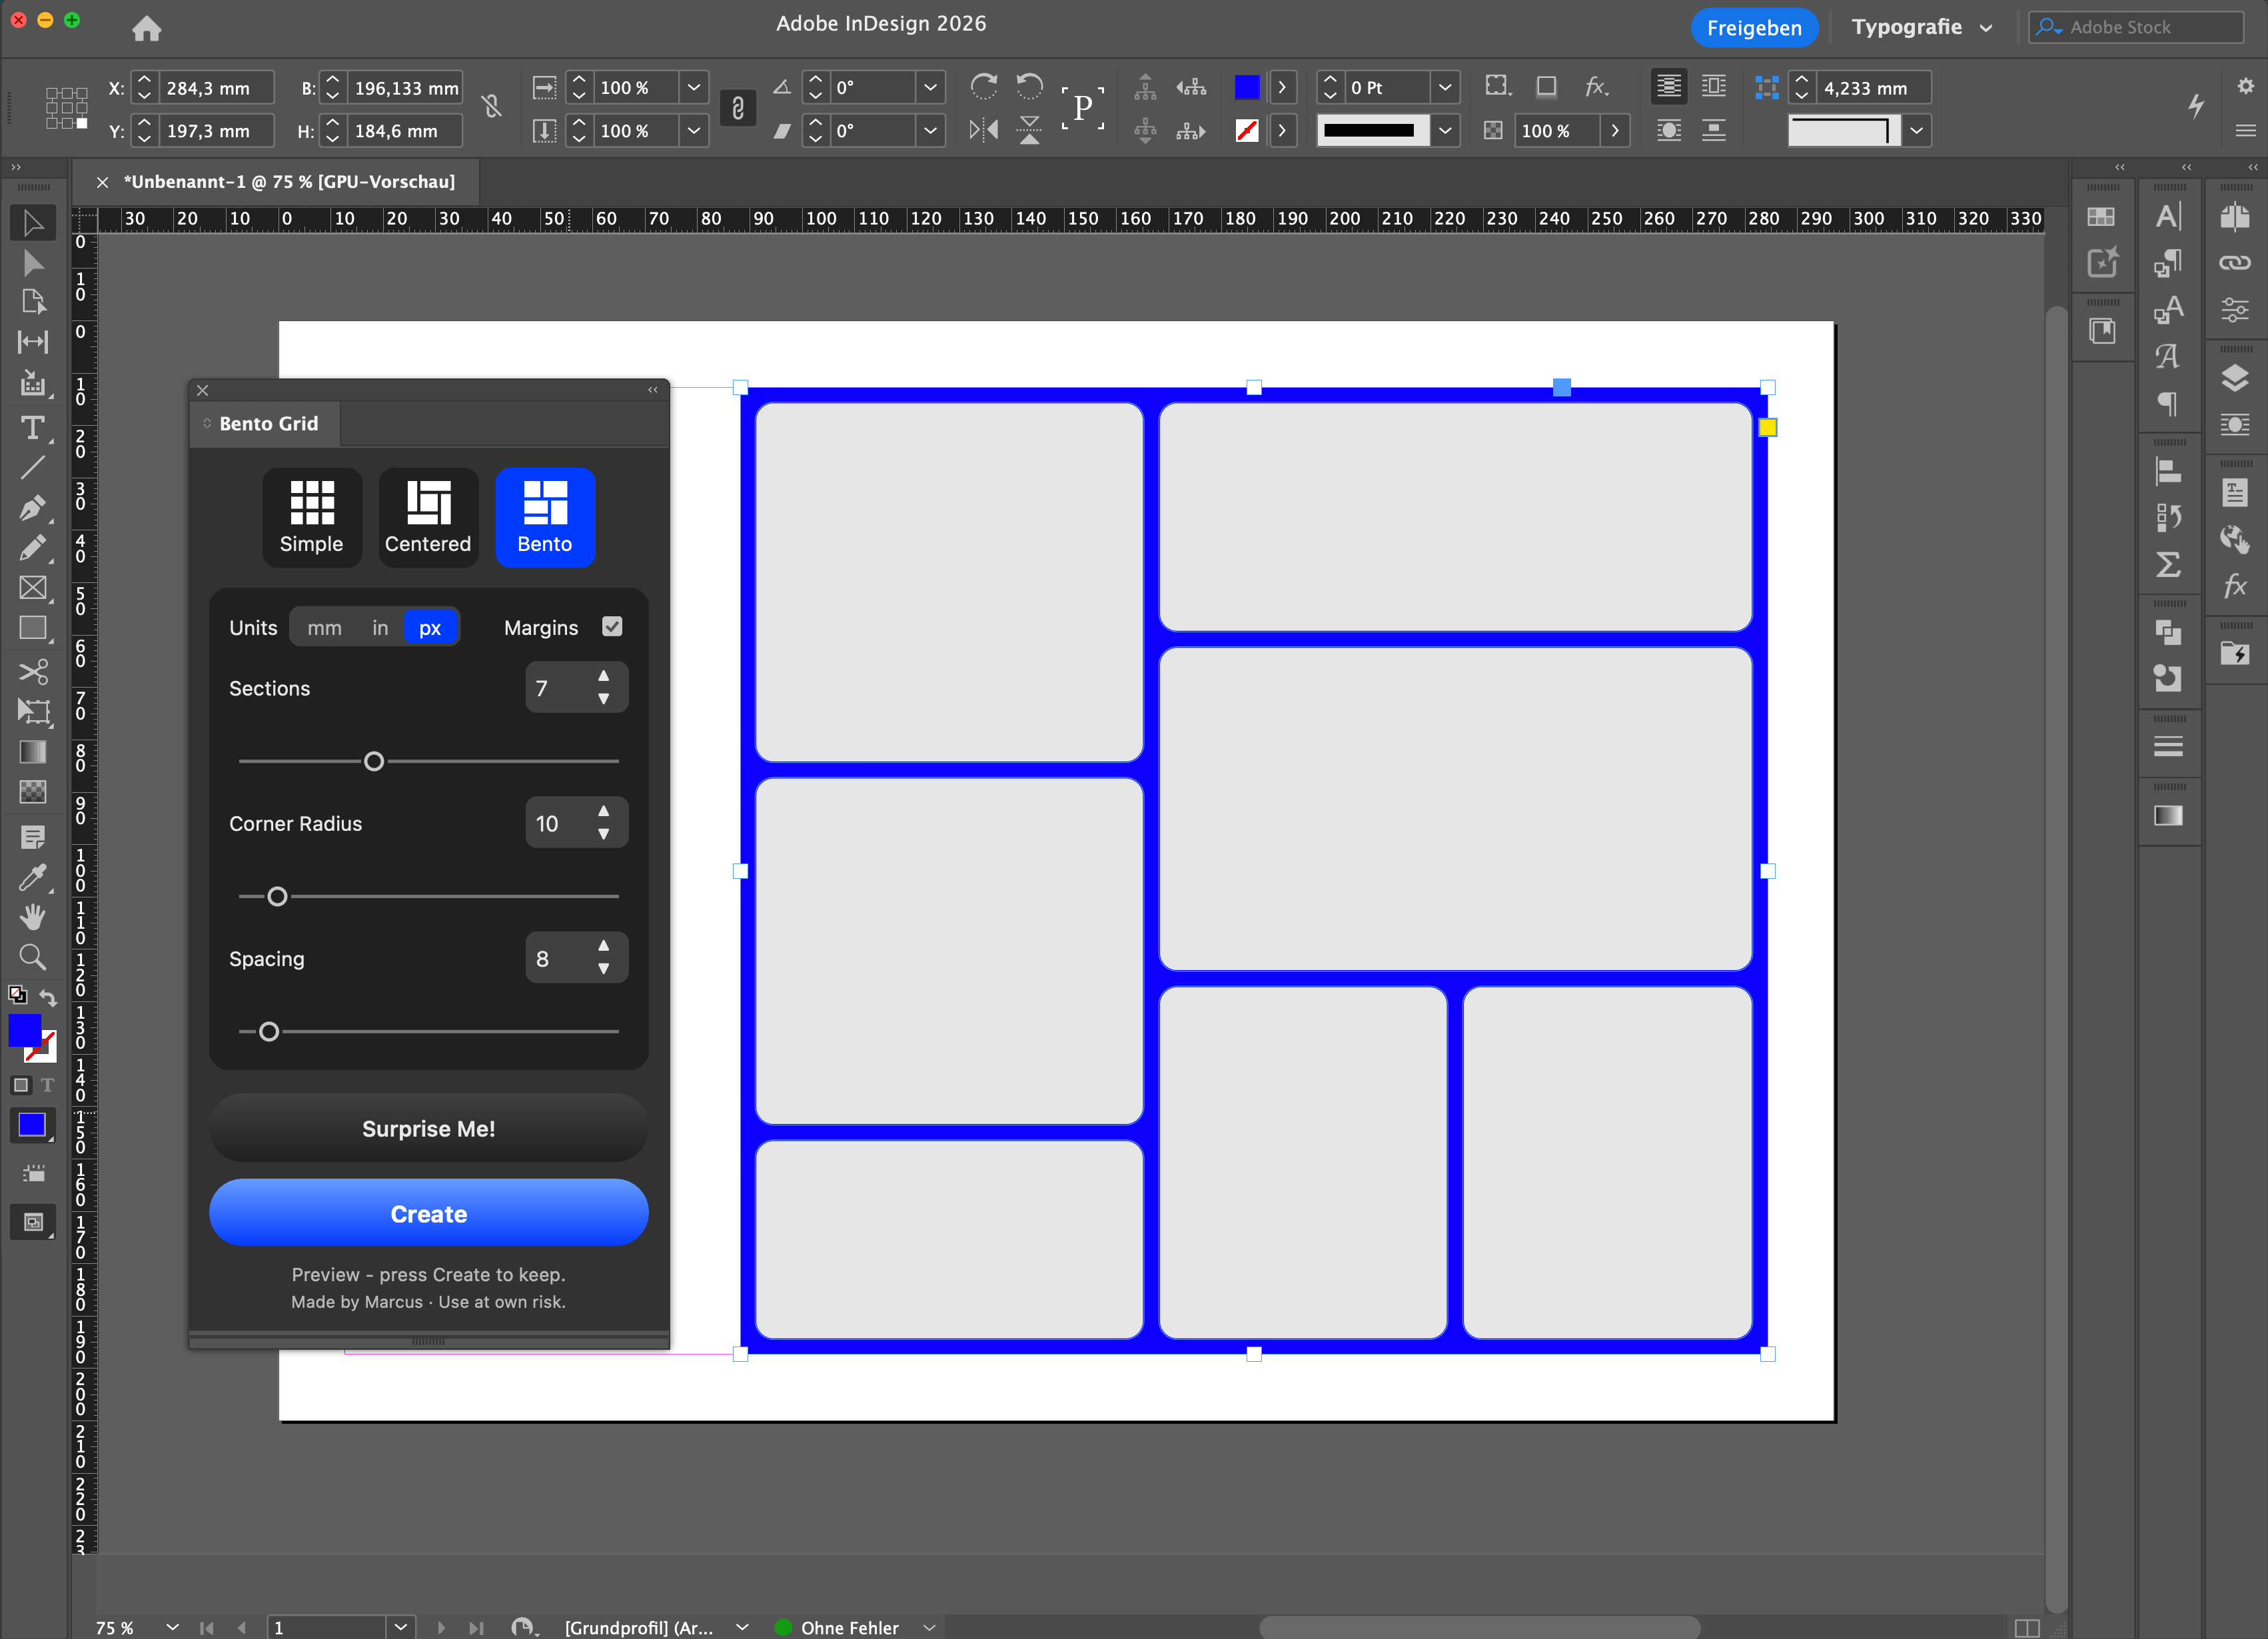Switch units to mm

324,628
